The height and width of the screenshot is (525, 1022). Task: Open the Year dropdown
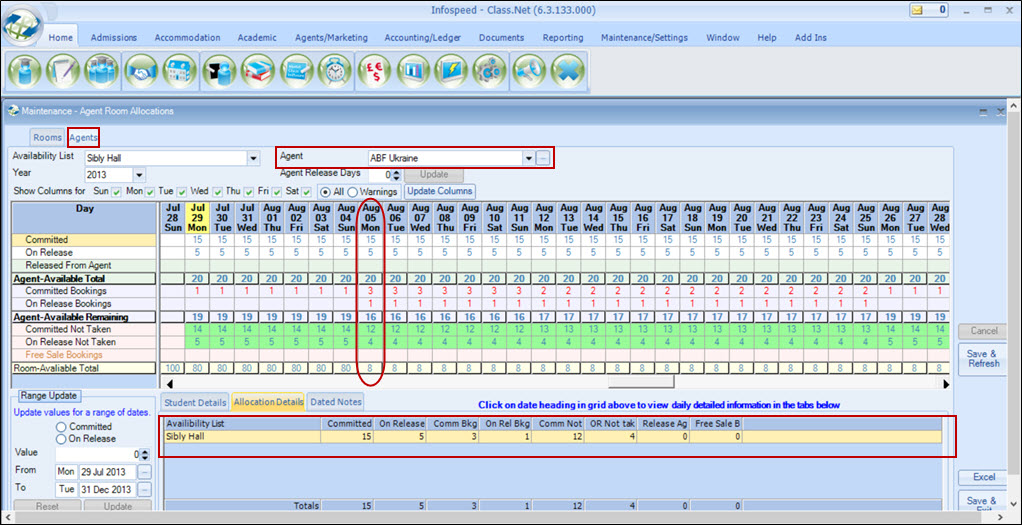(x=138, y=175)
